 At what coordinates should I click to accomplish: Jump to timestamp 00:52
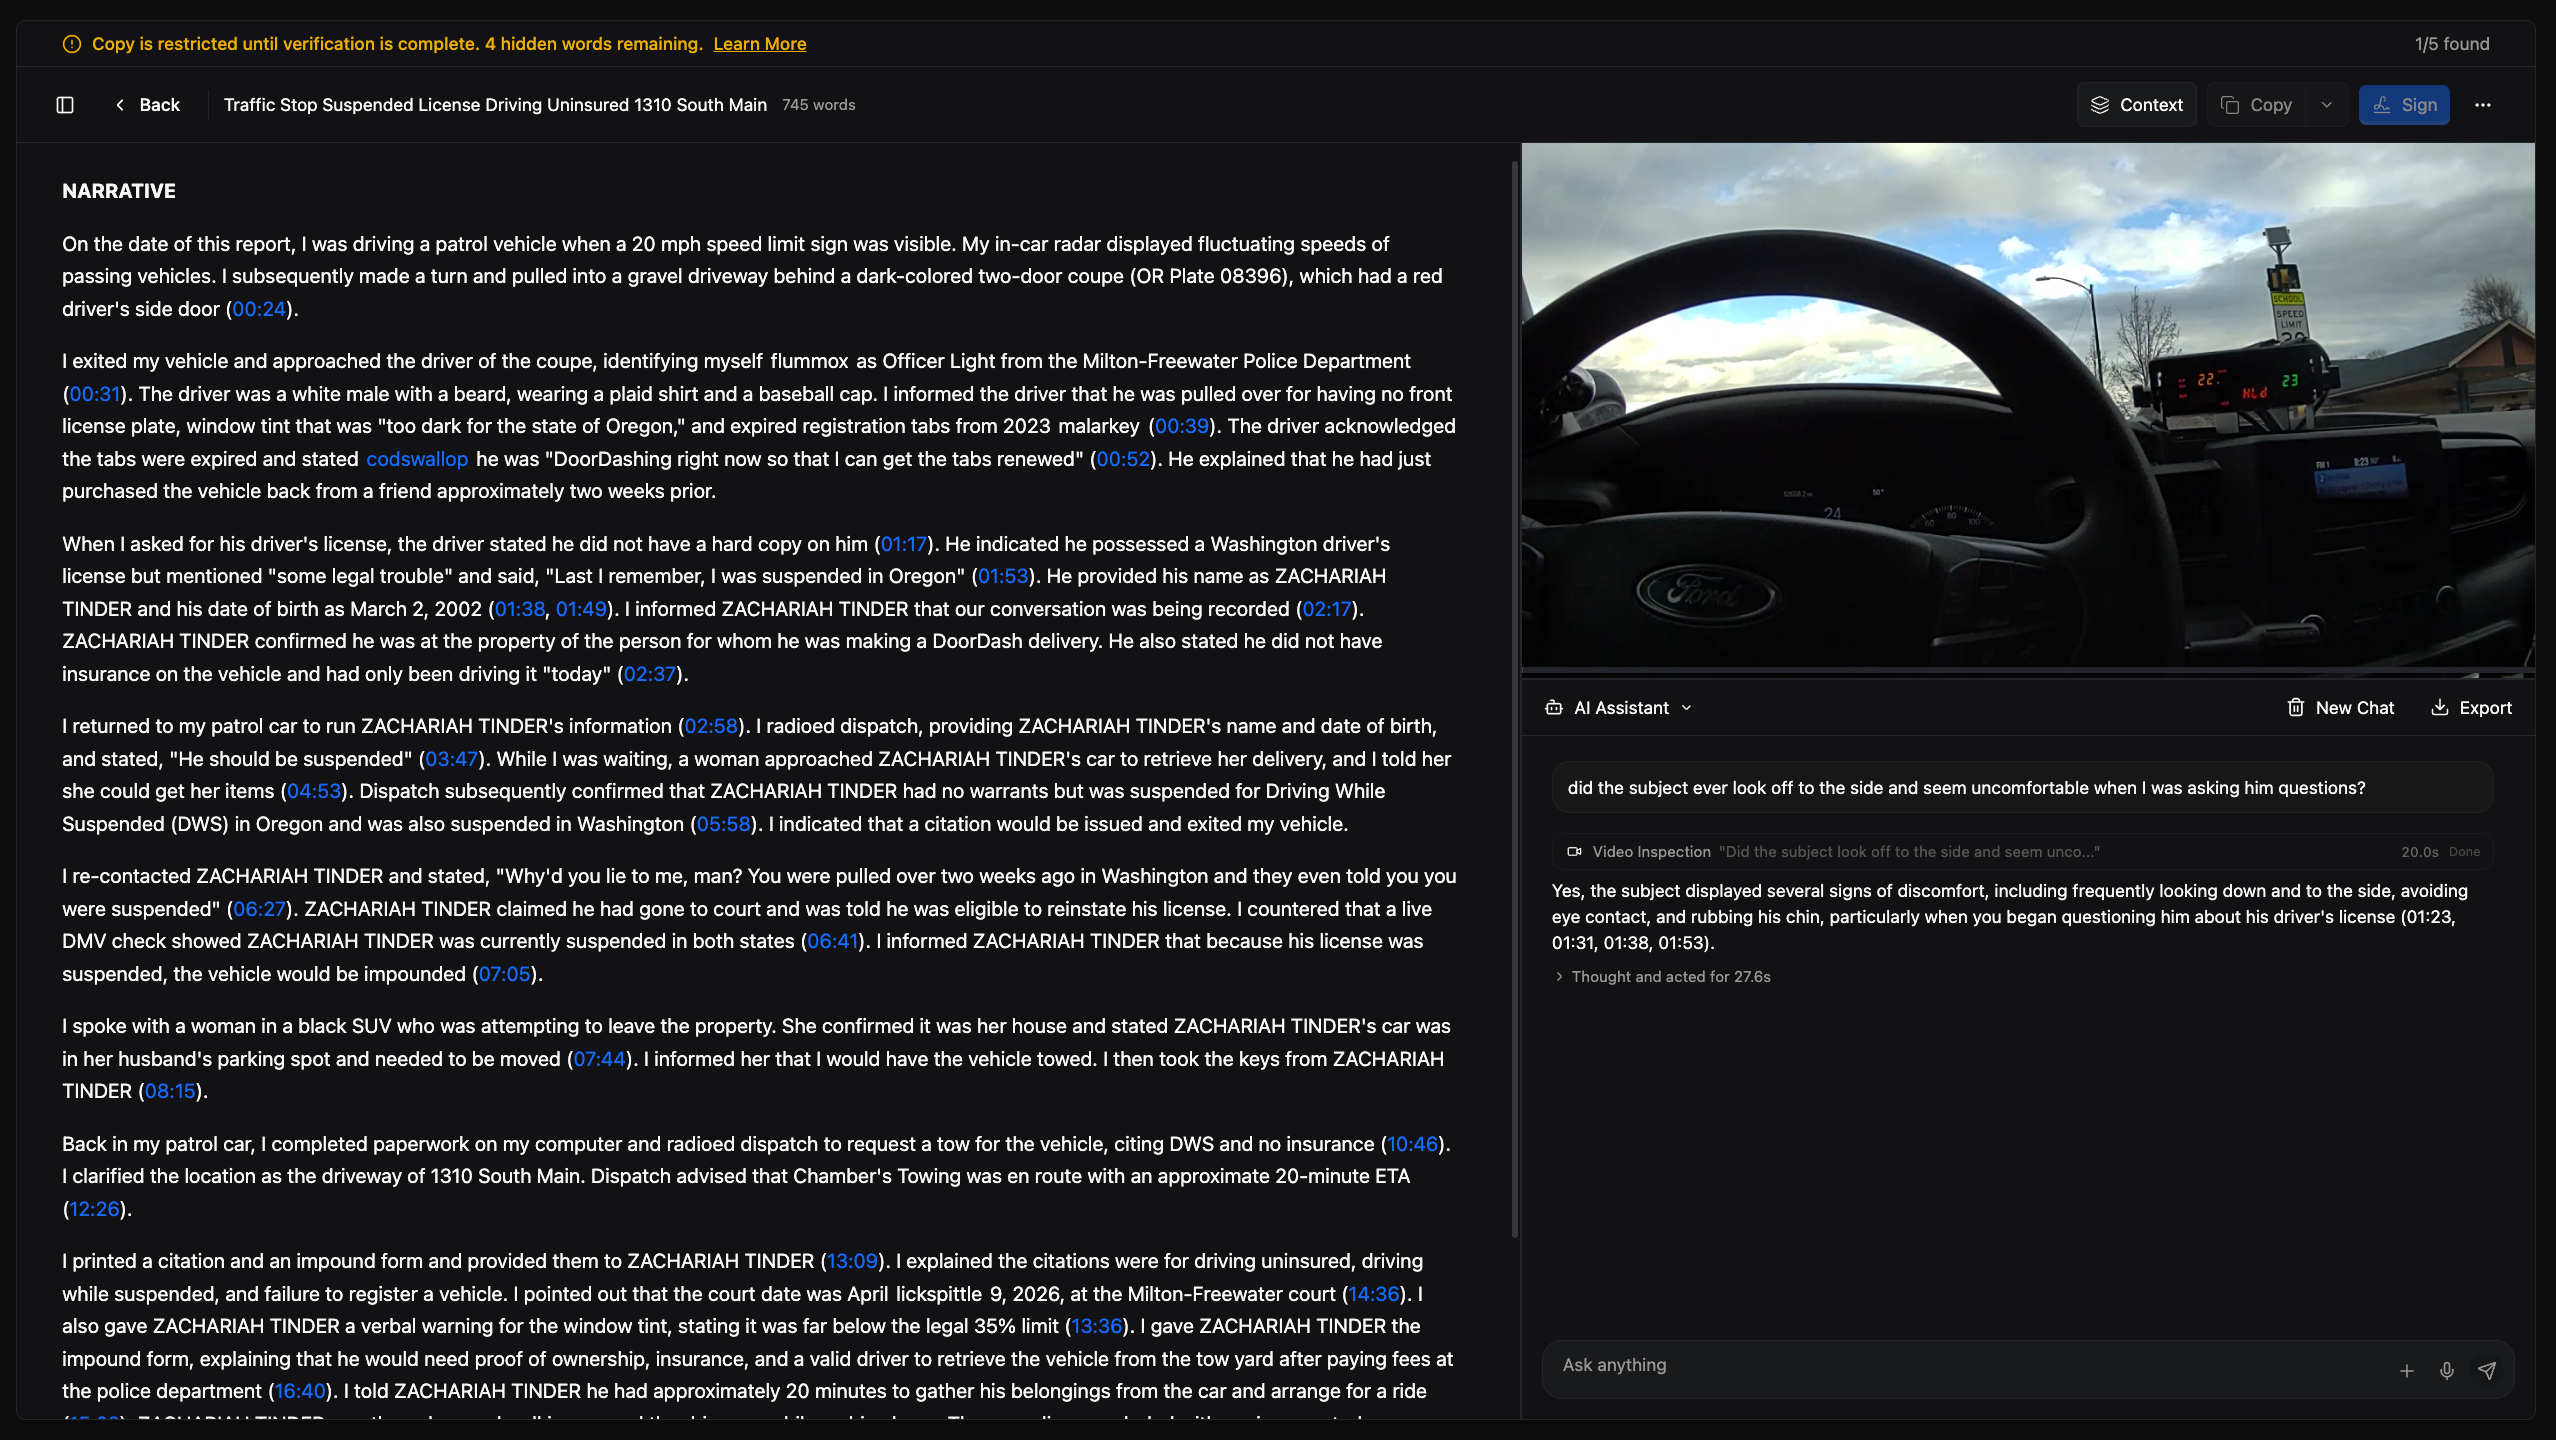click(x=1124, y=459)
